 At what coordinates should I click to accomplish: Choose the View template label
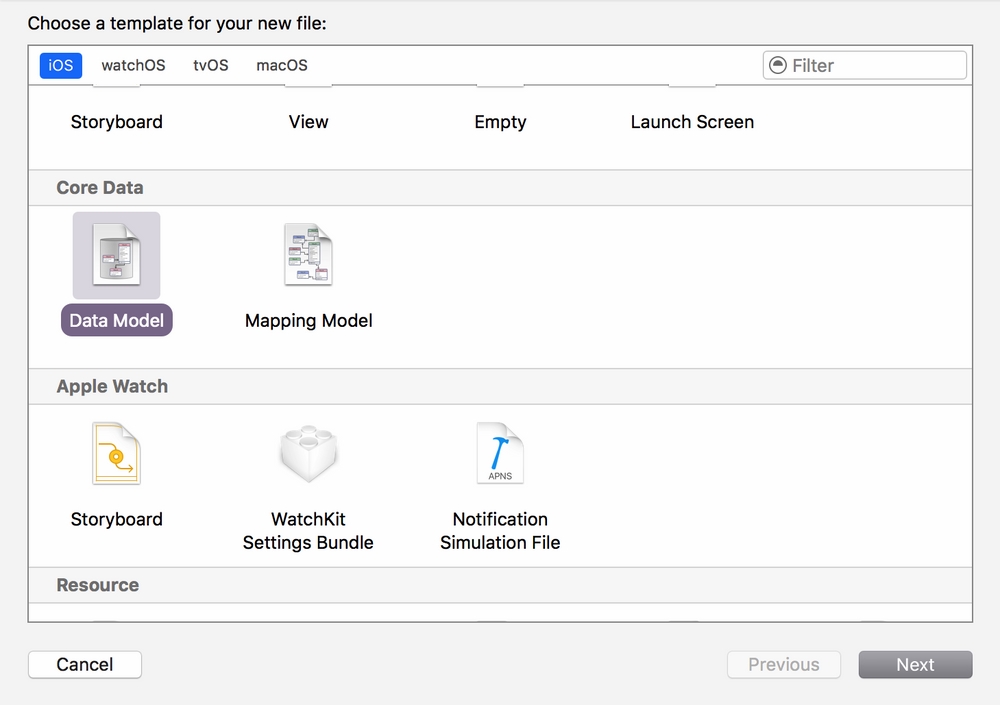coord(308,122)
